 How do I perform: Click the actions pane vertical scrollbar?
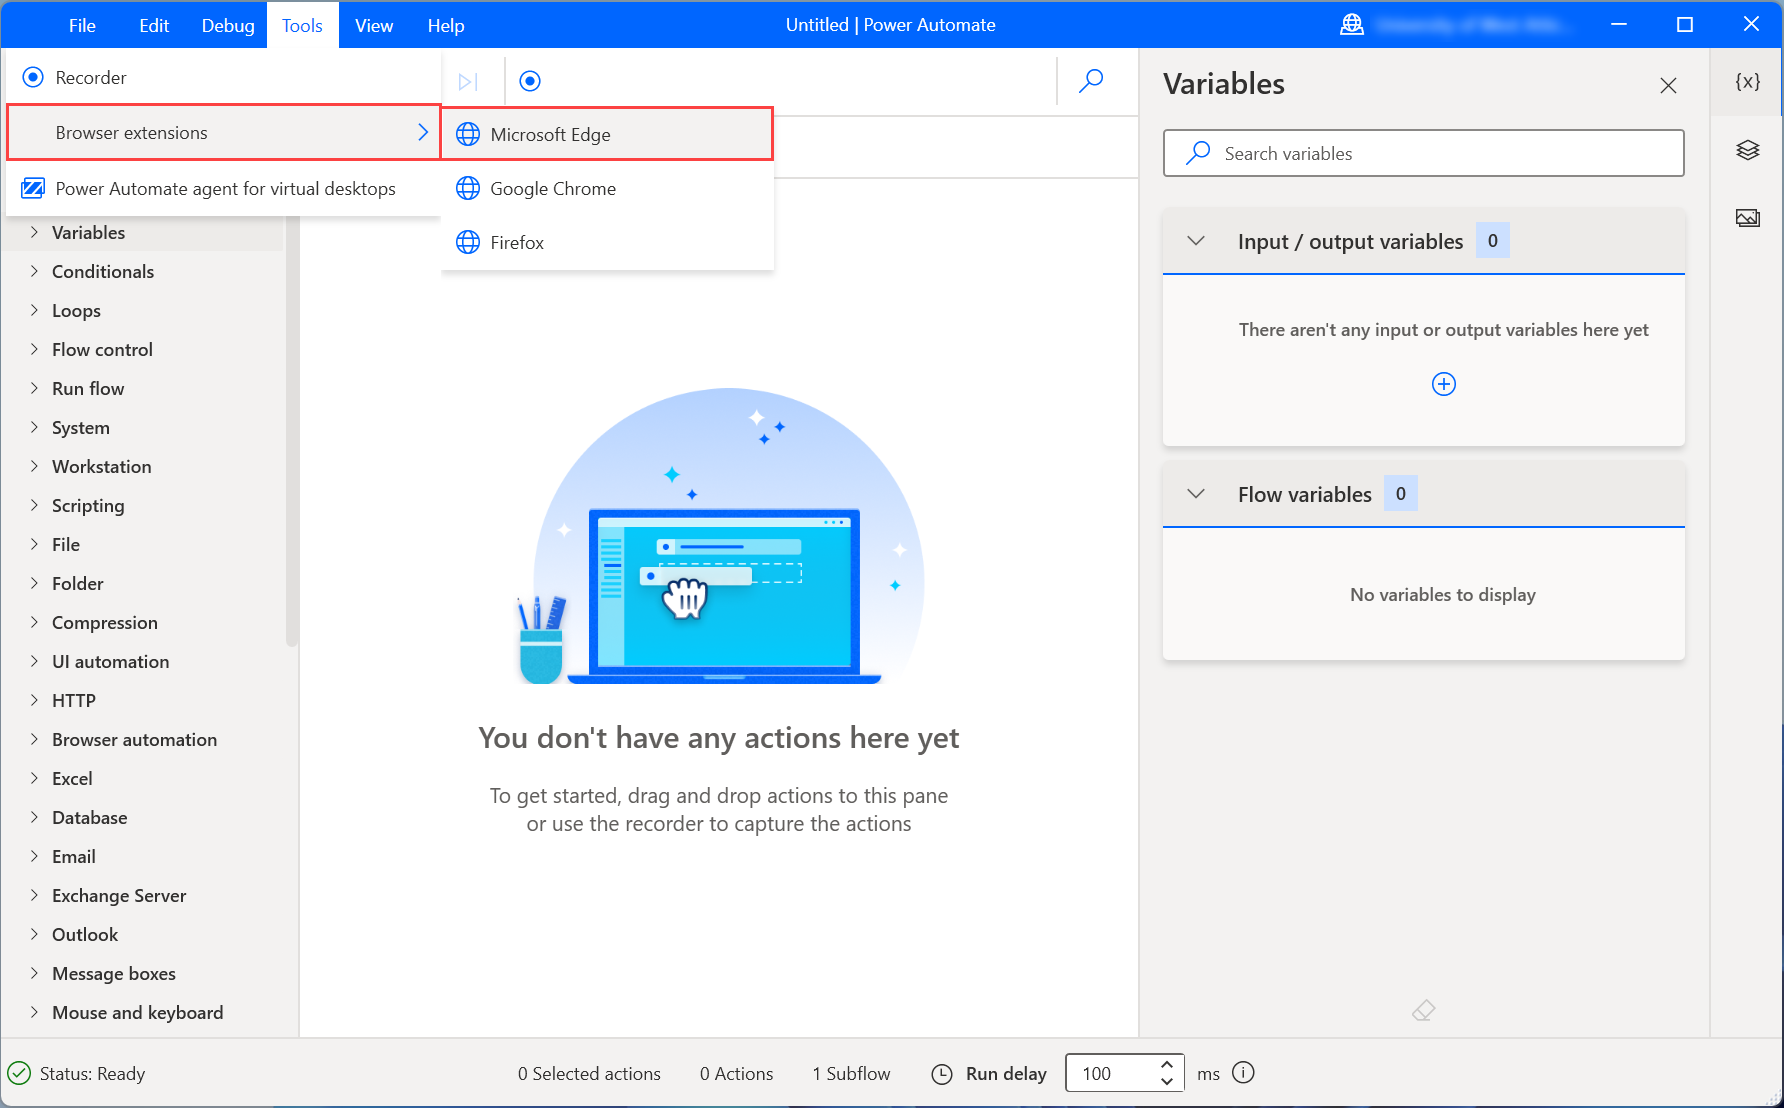point(292,430)
